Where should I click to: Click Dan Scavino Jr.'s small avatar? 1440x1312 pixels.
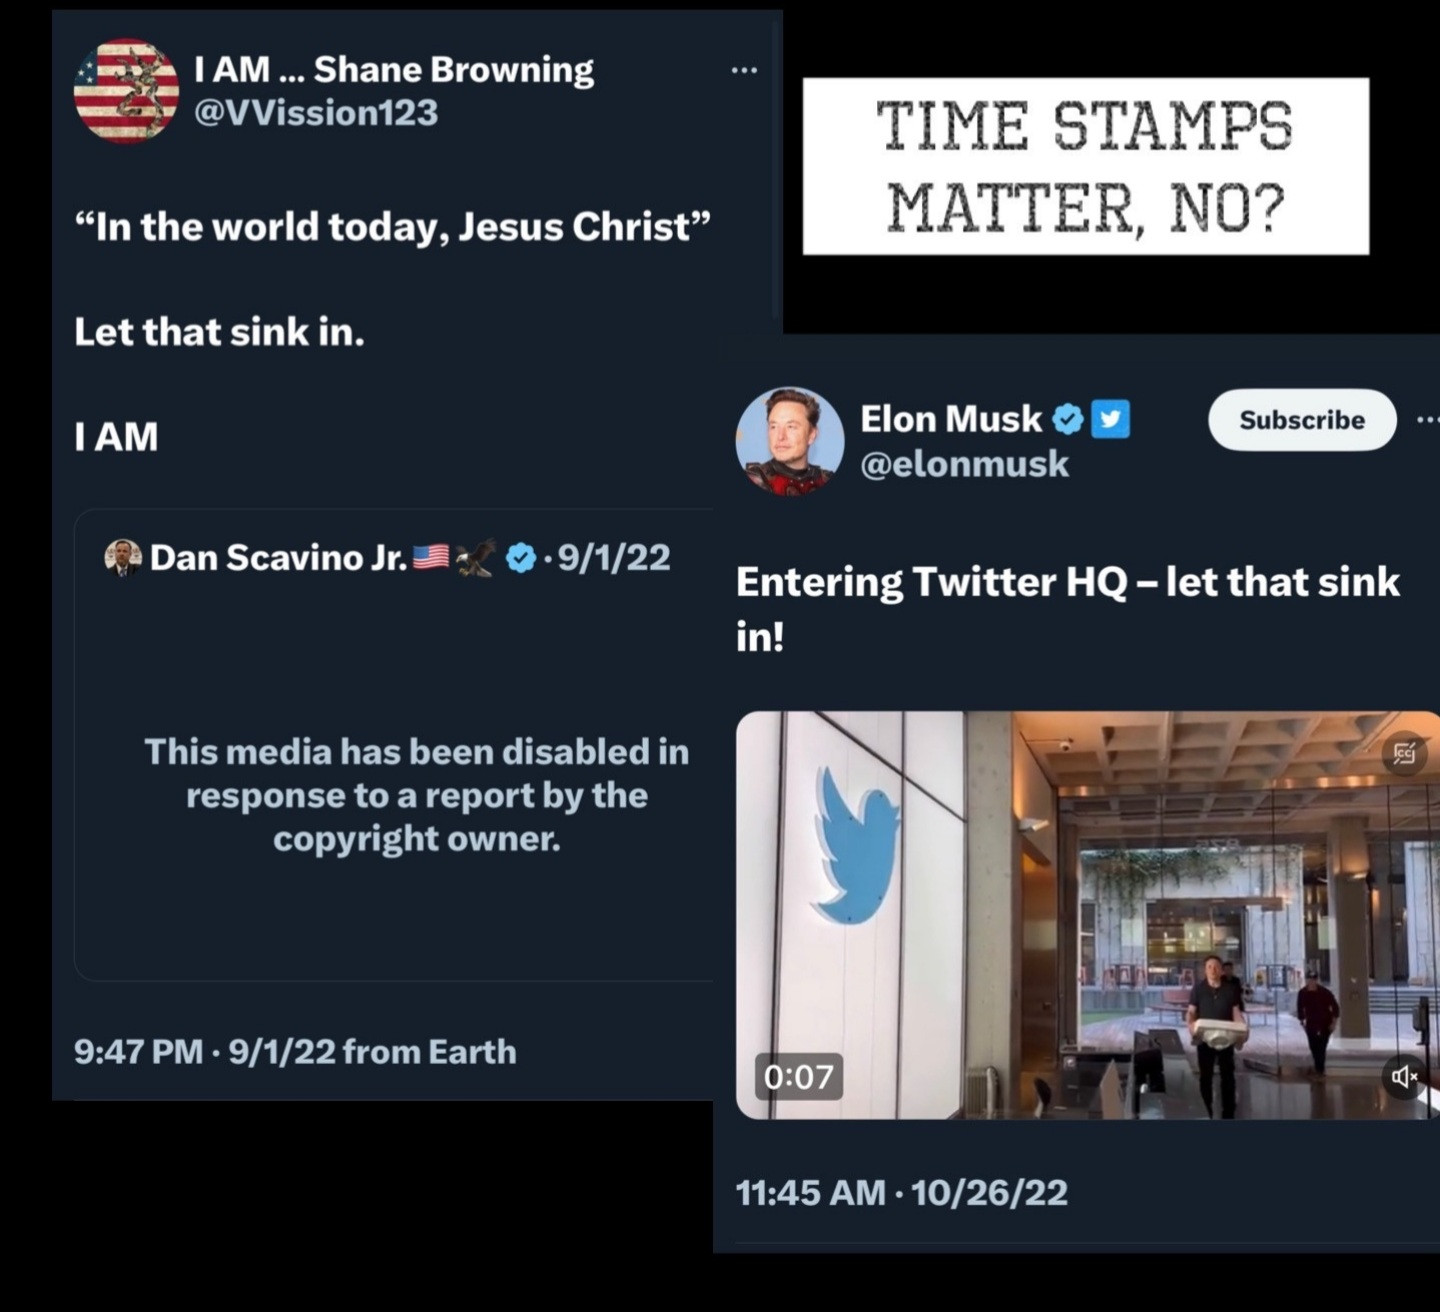point(123,557)
